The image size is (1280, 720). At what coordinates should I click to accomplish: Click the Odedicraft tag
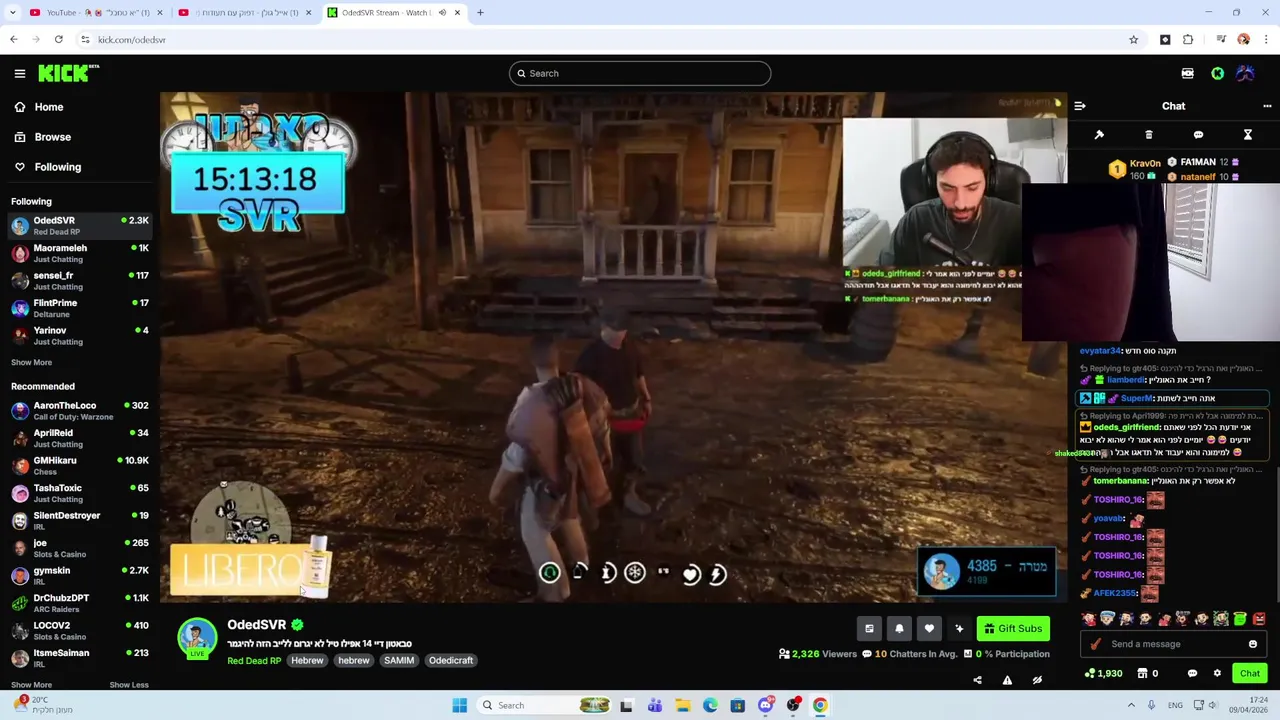[451, 660]
